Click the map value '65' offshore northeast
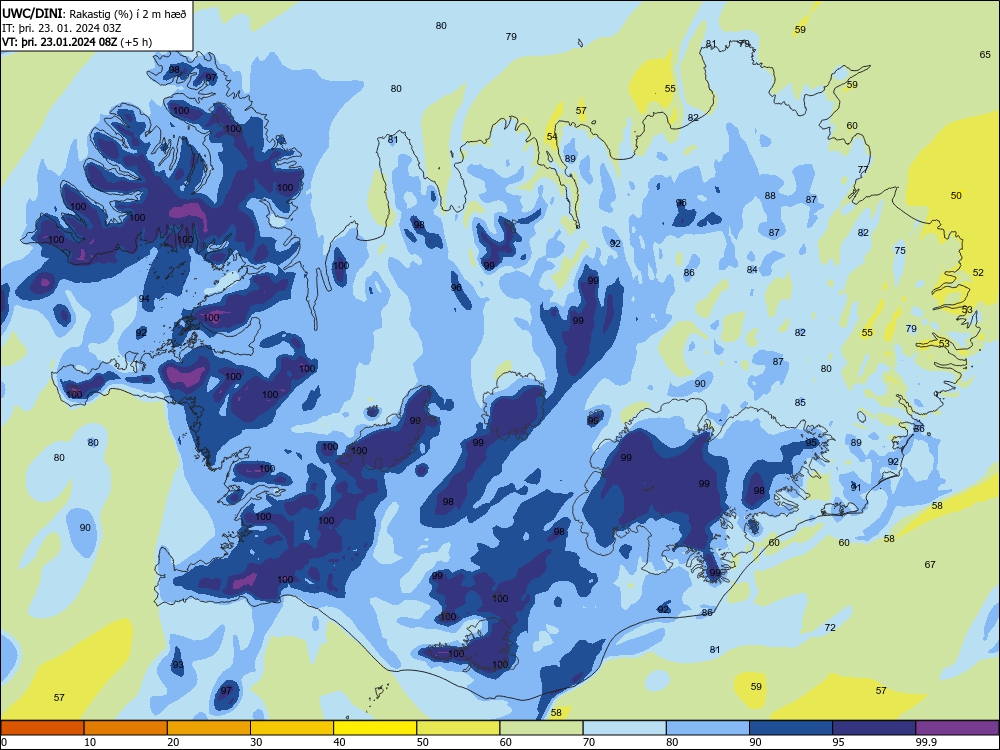1000x750 pixels. click(985, 55)
